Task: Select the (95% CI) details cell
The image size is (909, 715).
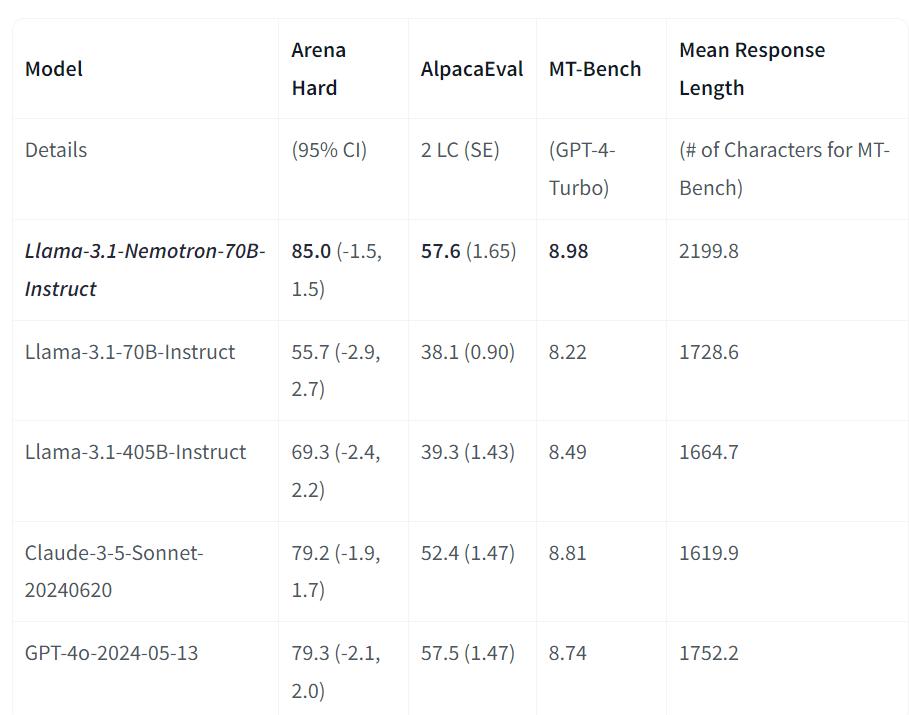Action: [329, 150]
